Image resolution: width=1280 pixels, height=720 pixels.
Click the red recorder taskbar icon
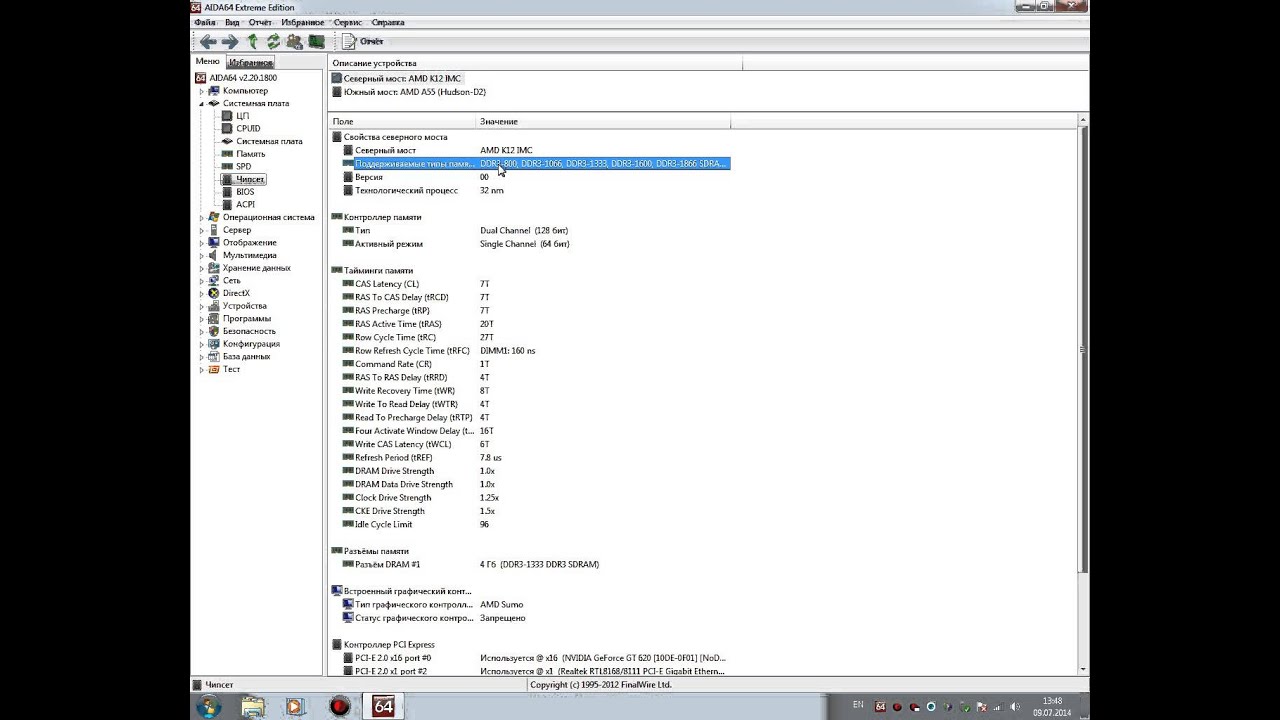(340, 706)
